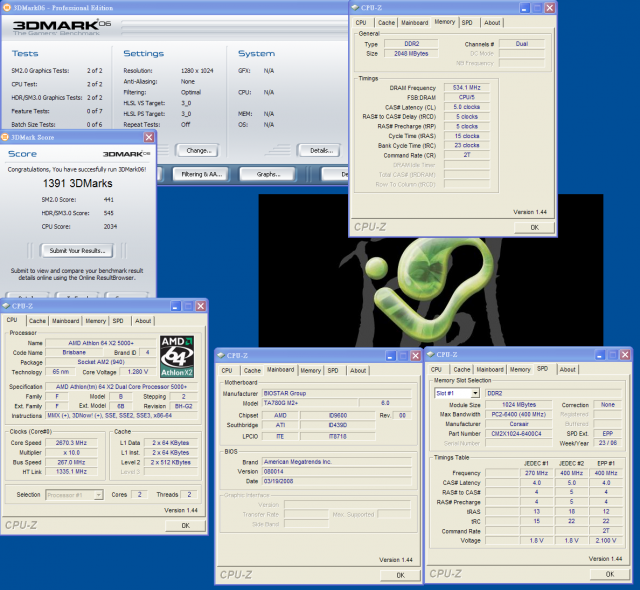Screen dimensions: 640x590
Task: Click the CPU-Z Mainboard window title icon
Action: point(221,355)
